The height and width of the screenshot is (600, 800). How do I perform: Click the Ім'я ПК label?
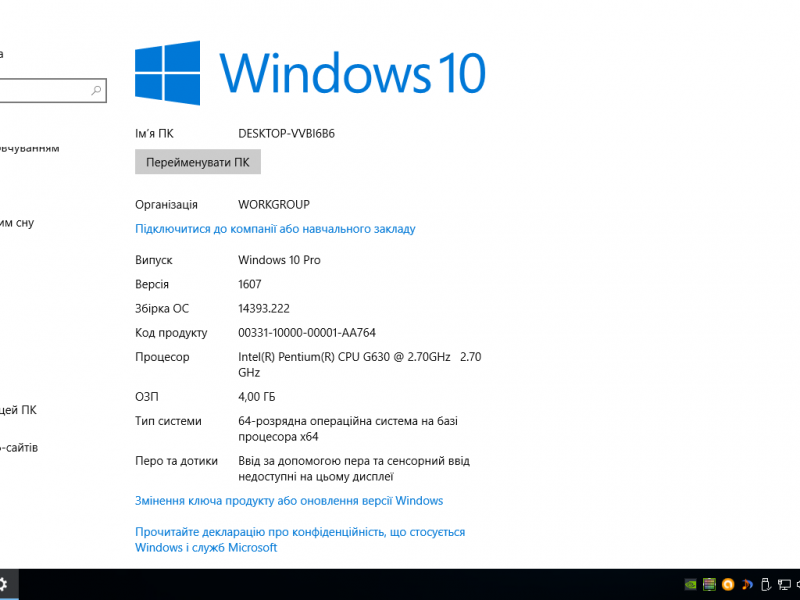(154, 134)
